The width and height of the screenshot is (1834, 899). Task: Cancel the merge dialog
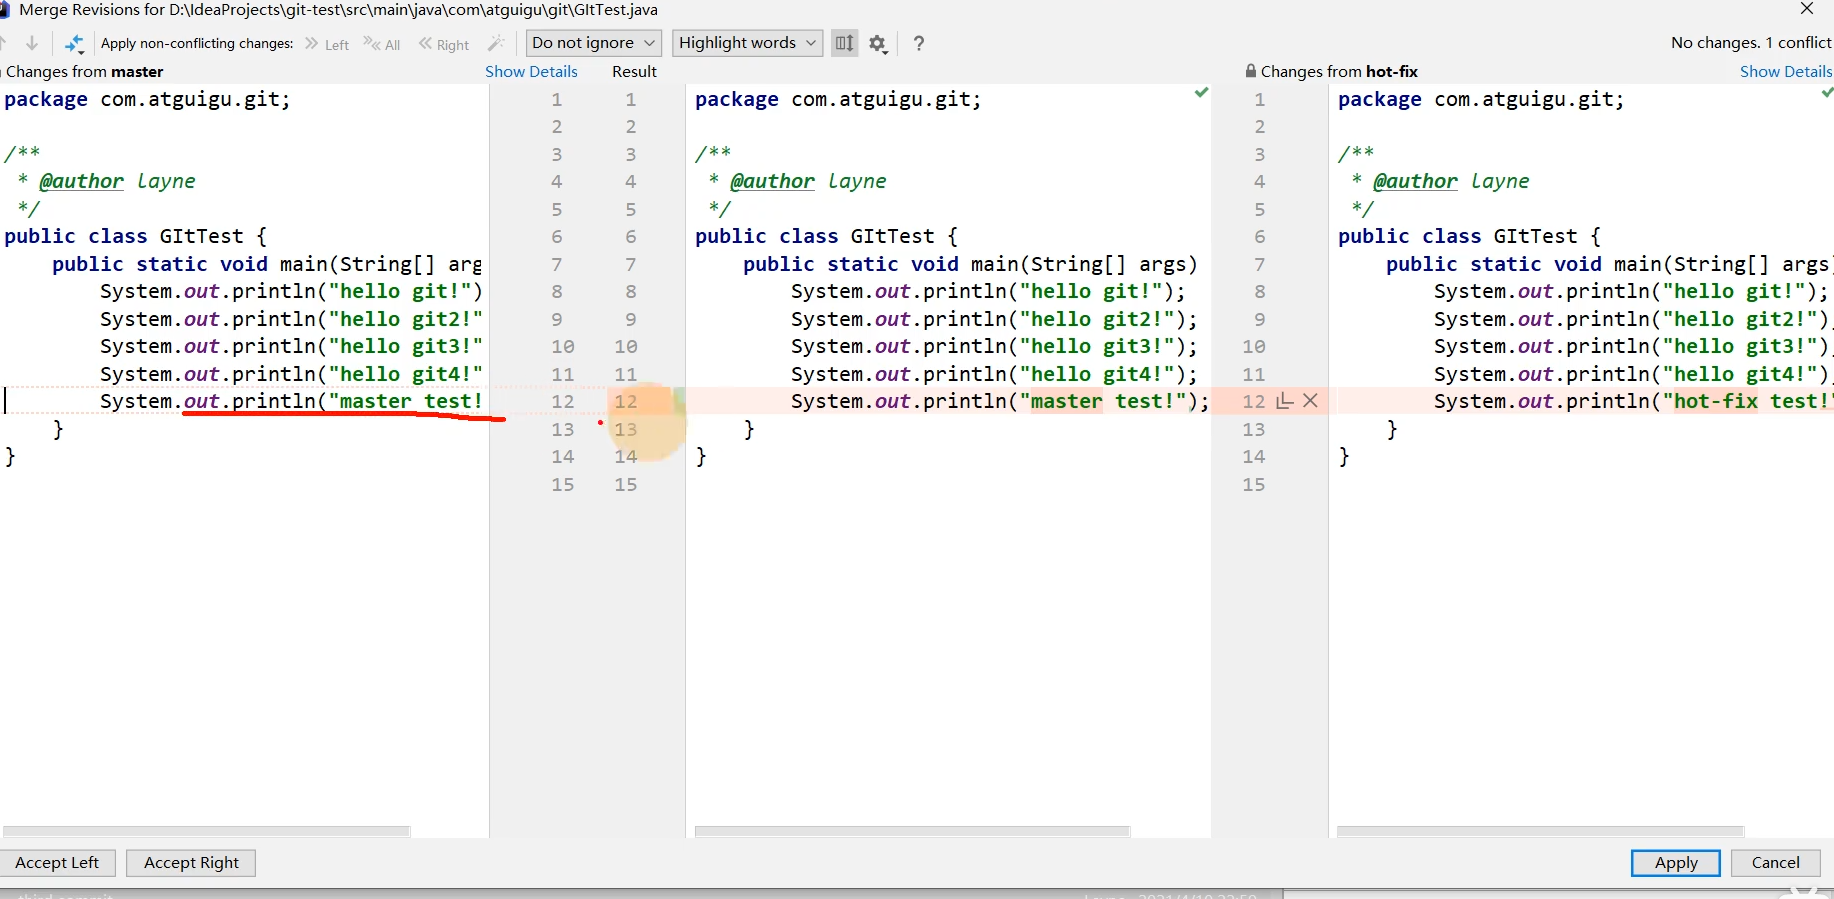point(1776,863)
